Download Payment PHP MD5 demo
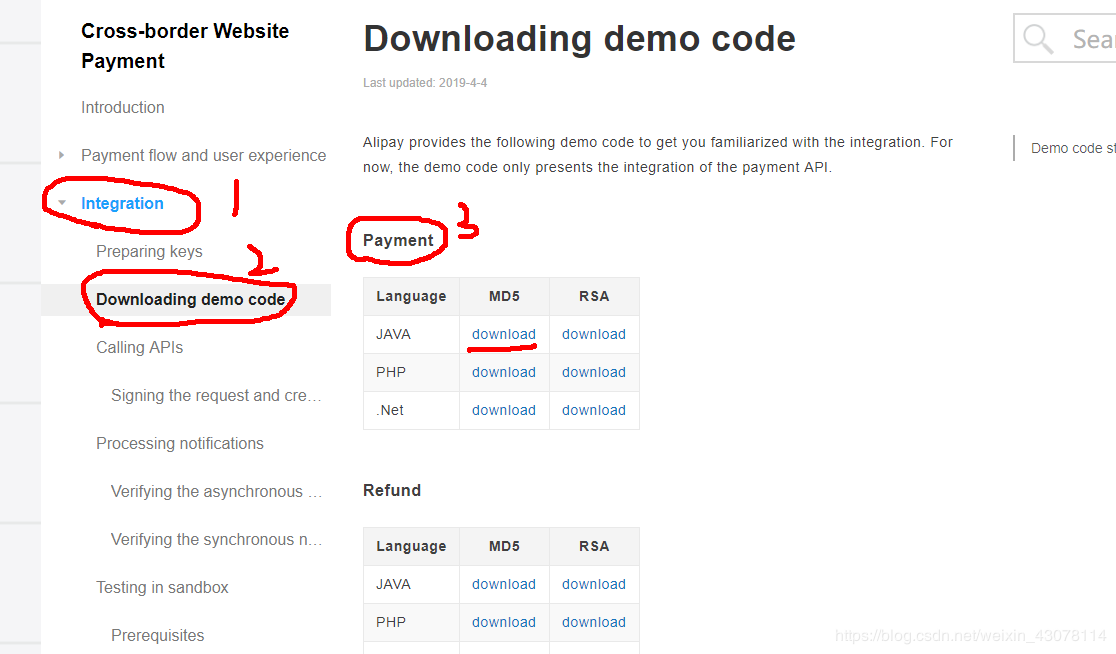The height and width of the screenshot is (654, 1116). coord(504,372)
